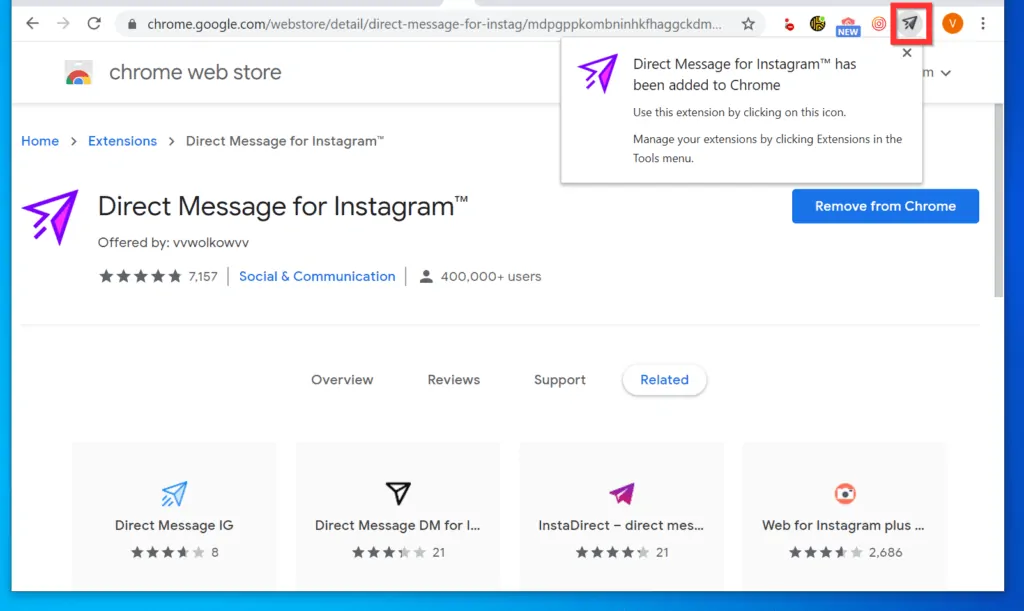The width and height of the screenshot is (1024, 611).
Task: Click the stars rating of Direct Message IG
Action: pos(167,552)
